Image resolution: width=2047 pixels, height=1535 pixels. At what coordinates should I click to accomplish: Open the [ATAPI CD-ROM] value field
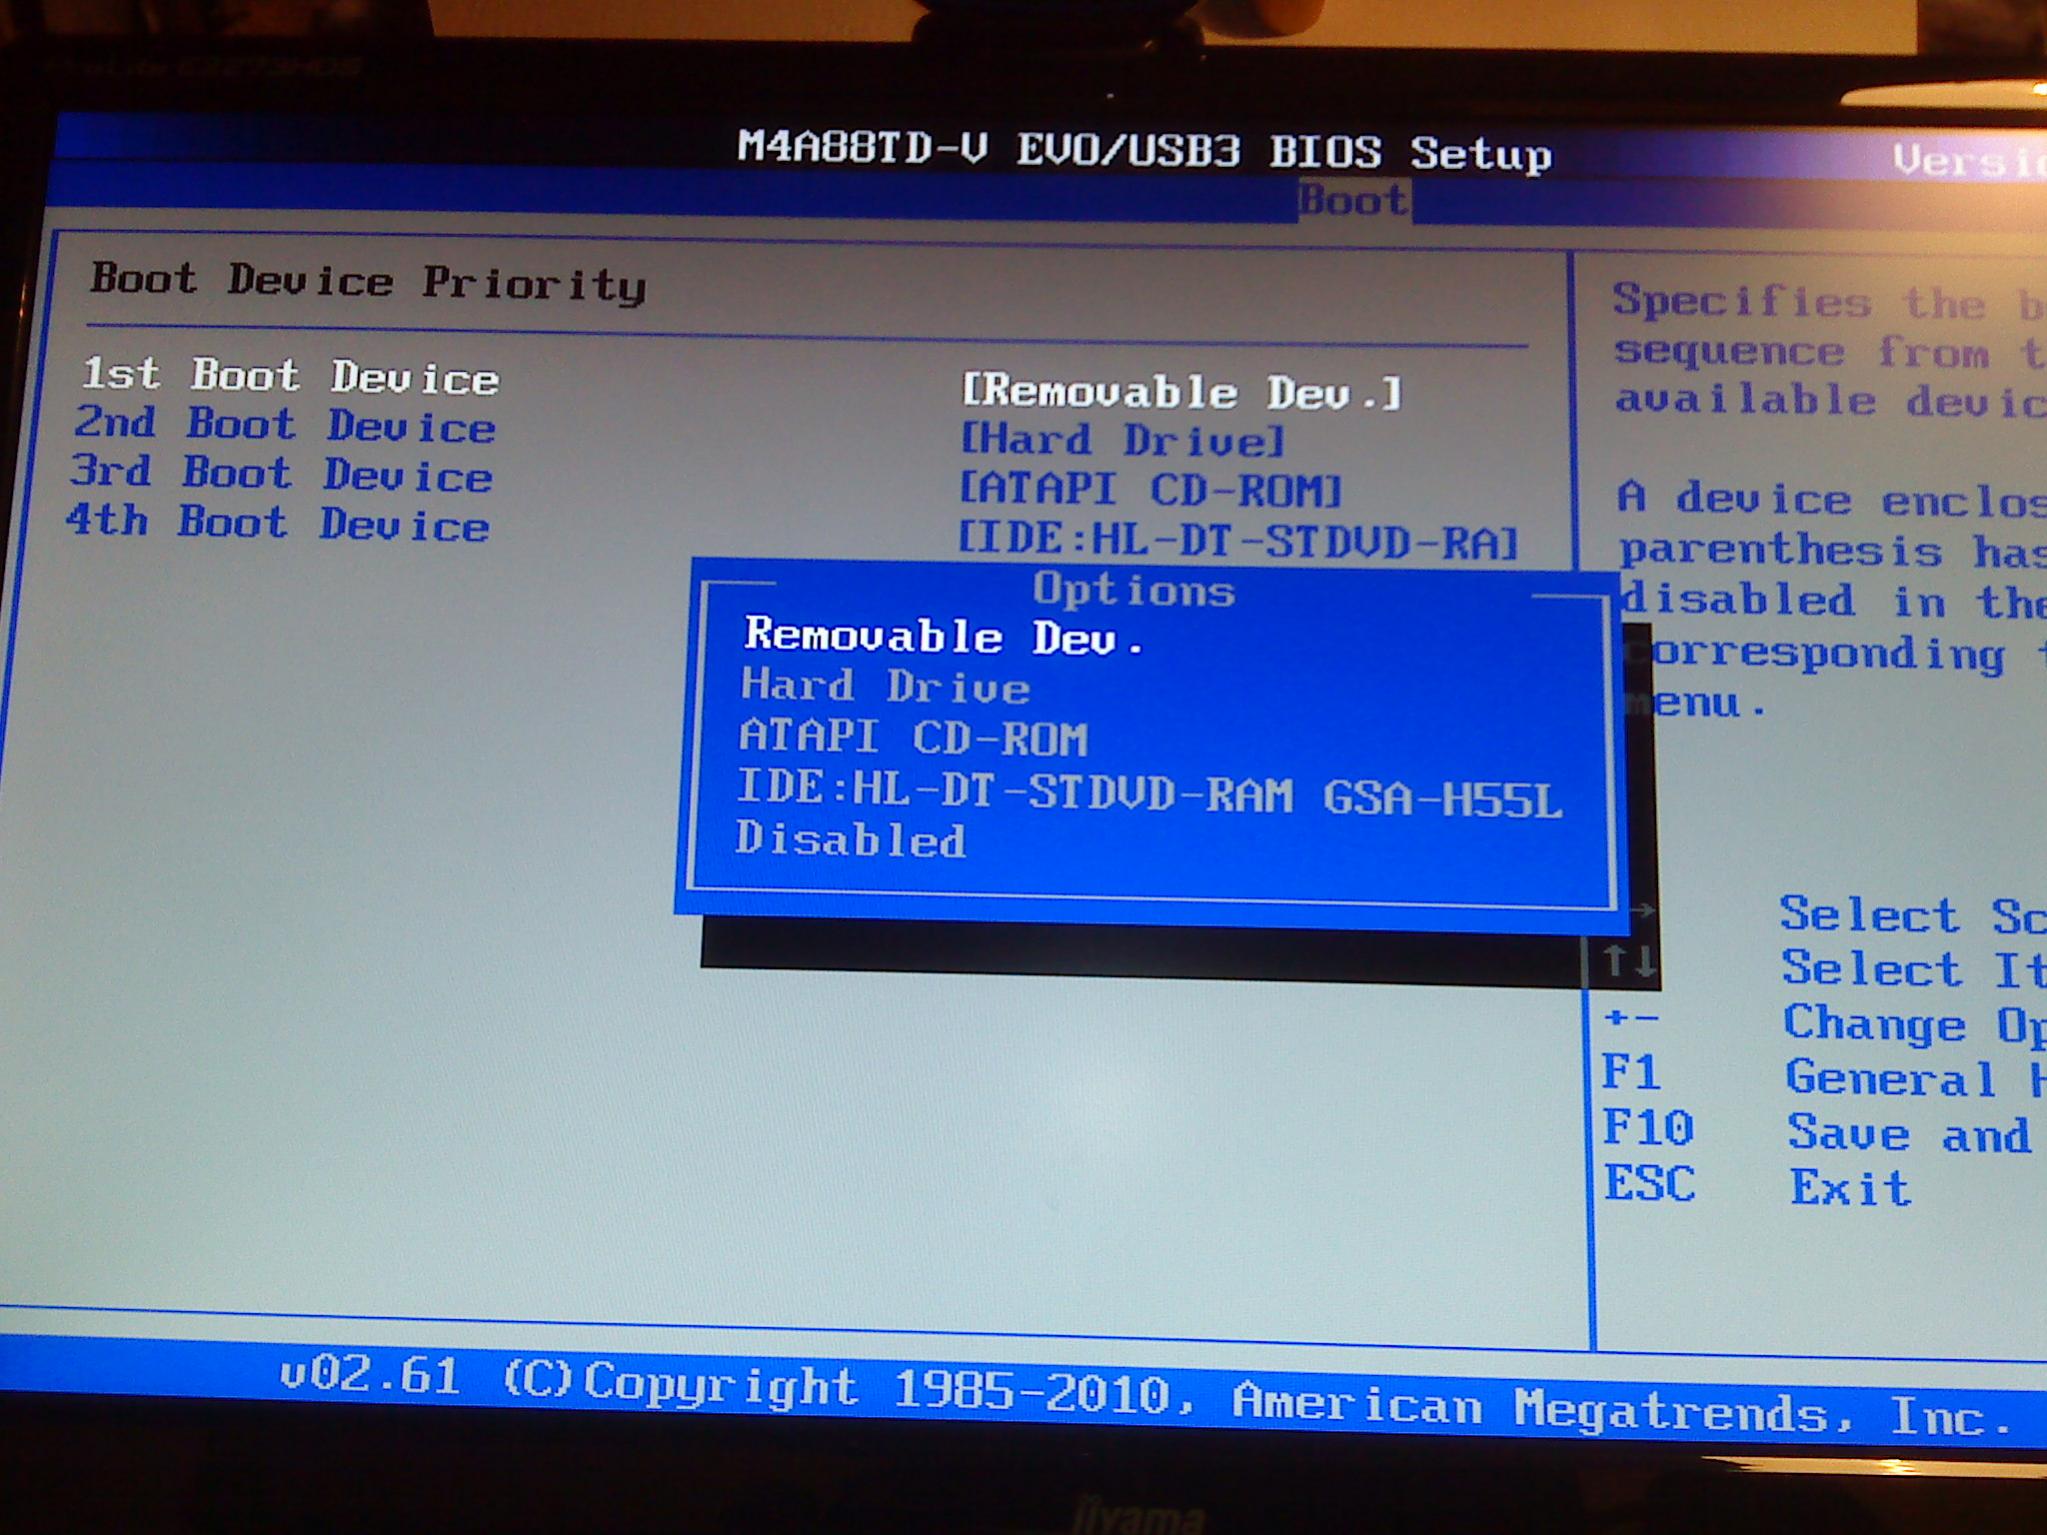(x=1150, y=490)
